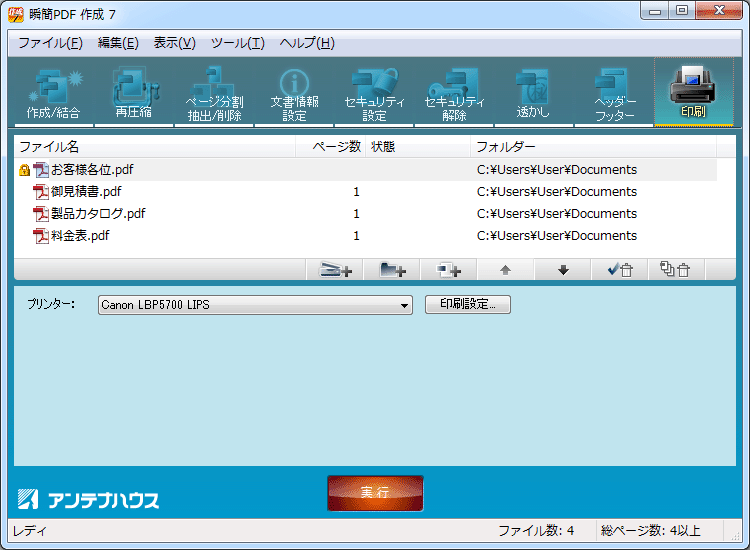Open the 透かし watermark tool
Viewport: 750px width, 550px height.
(x=533, y=94)
